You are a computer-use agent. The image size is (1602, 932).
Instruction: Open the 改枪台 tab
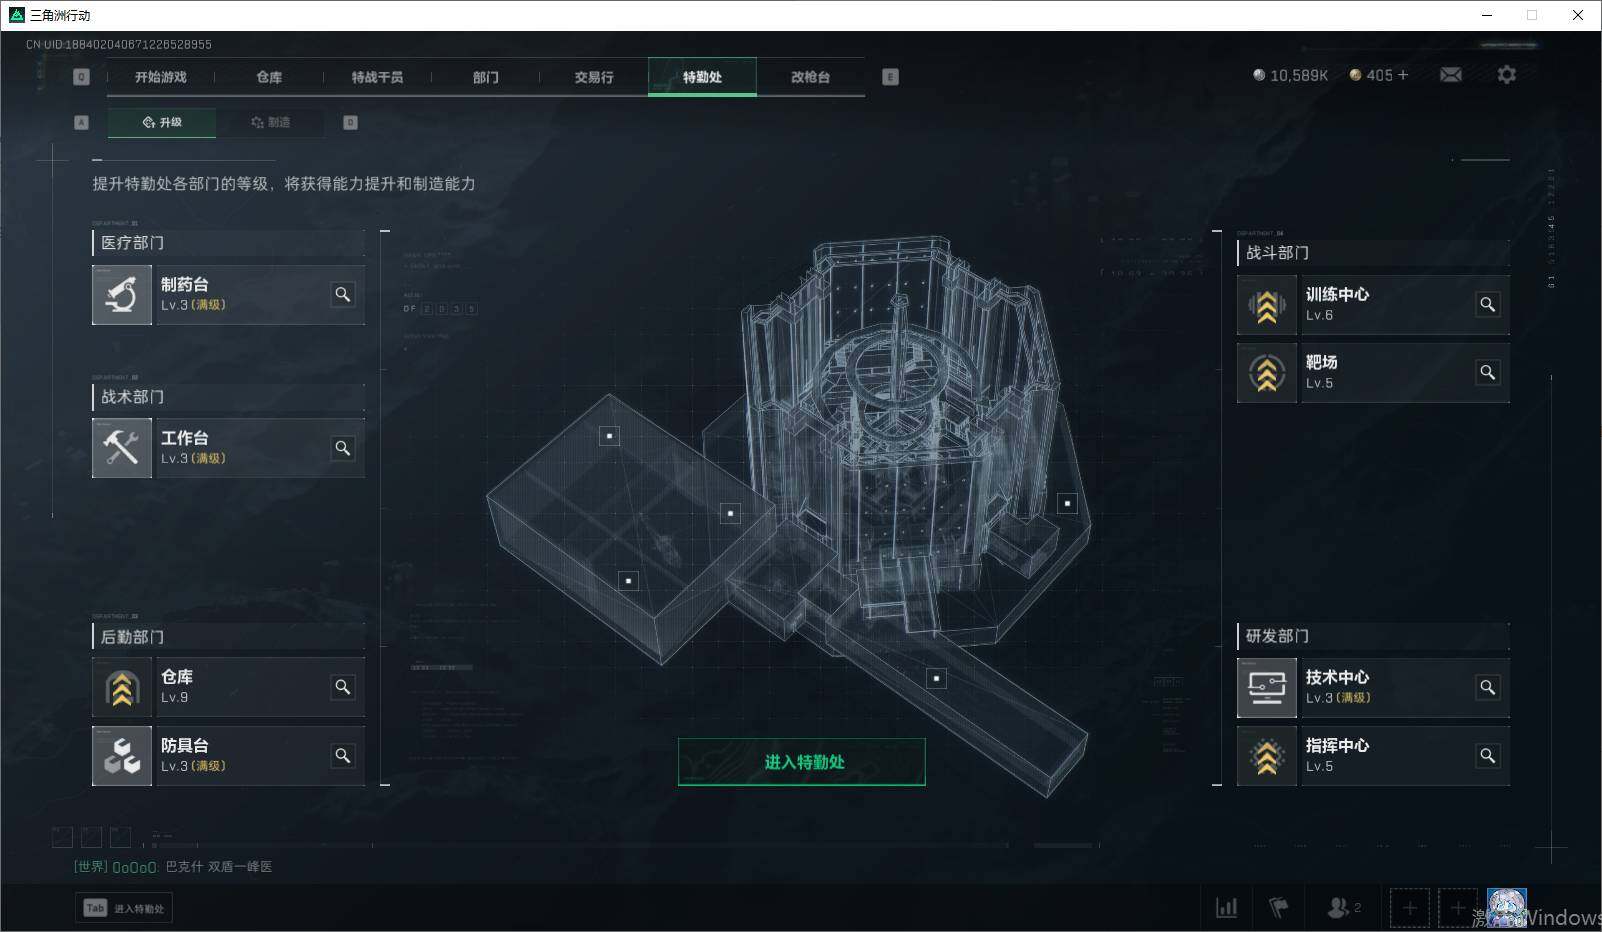[x=810, y=77]
